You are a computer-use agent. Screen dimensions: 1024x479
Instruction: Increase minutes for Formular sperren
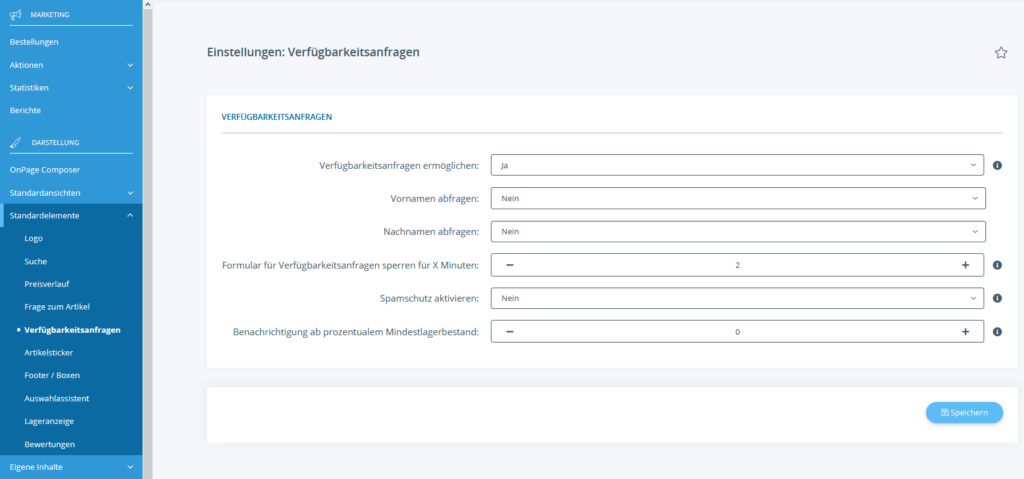(x=965, y=265)
